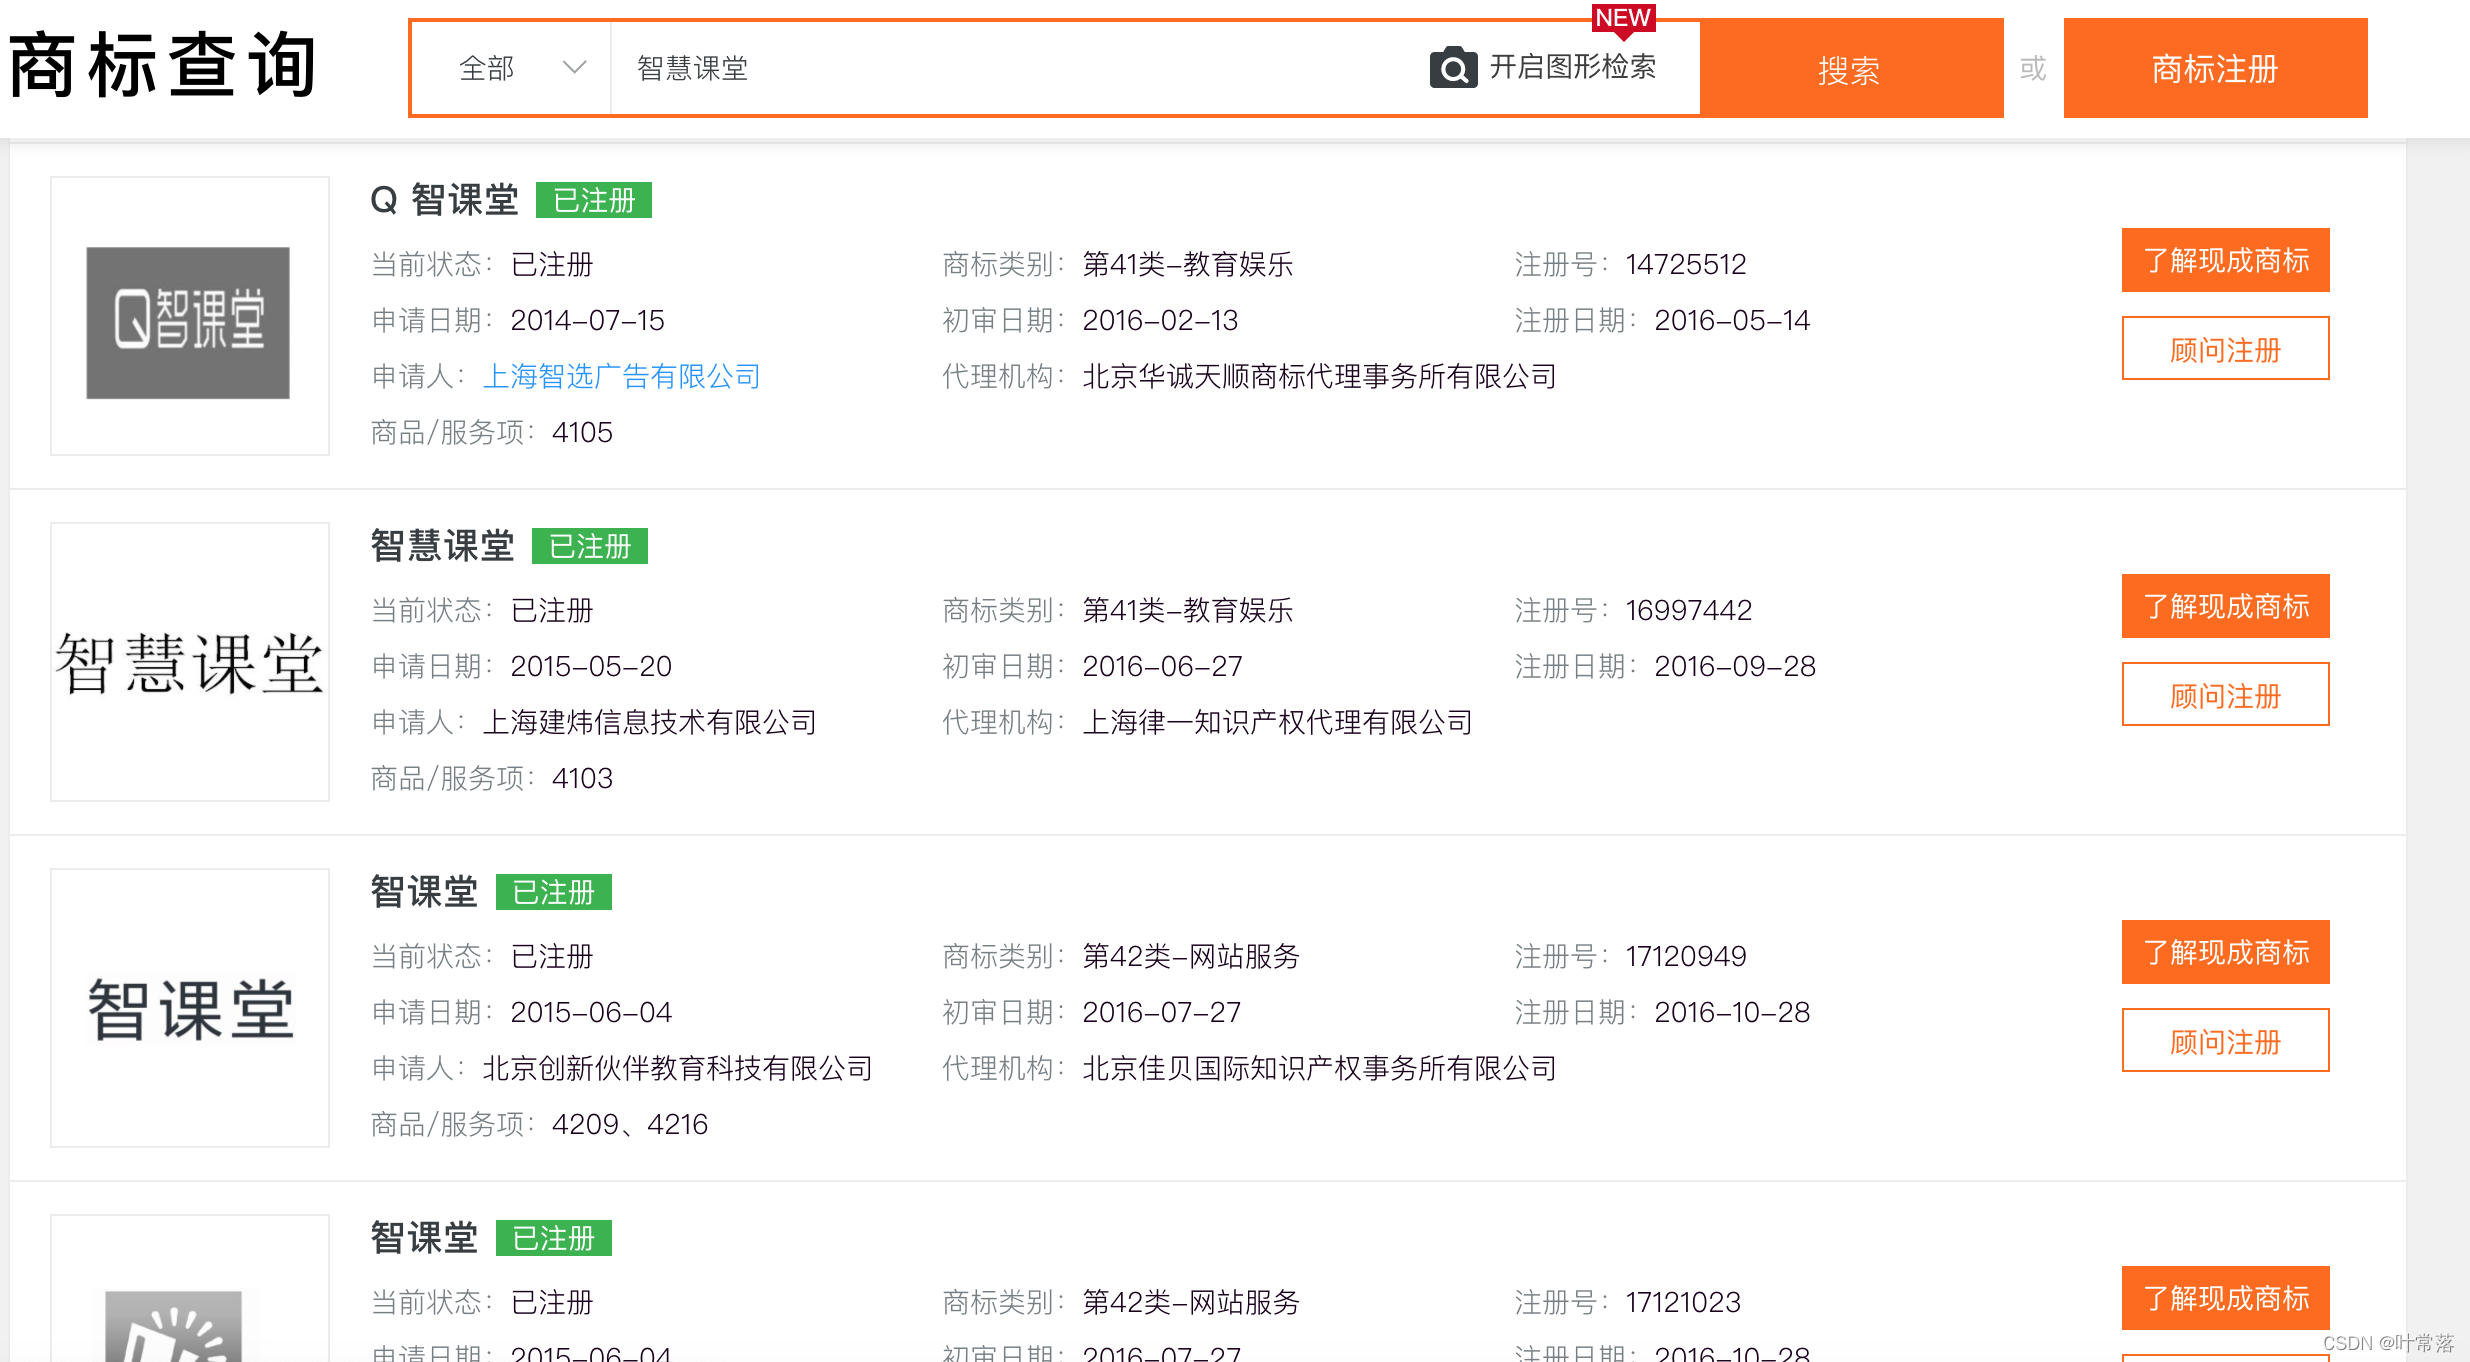Screen dimensions: 2470x1362
Task: Open the 智慧课堂 calligraphy trademark thumbnail
Action: [189, 662]
